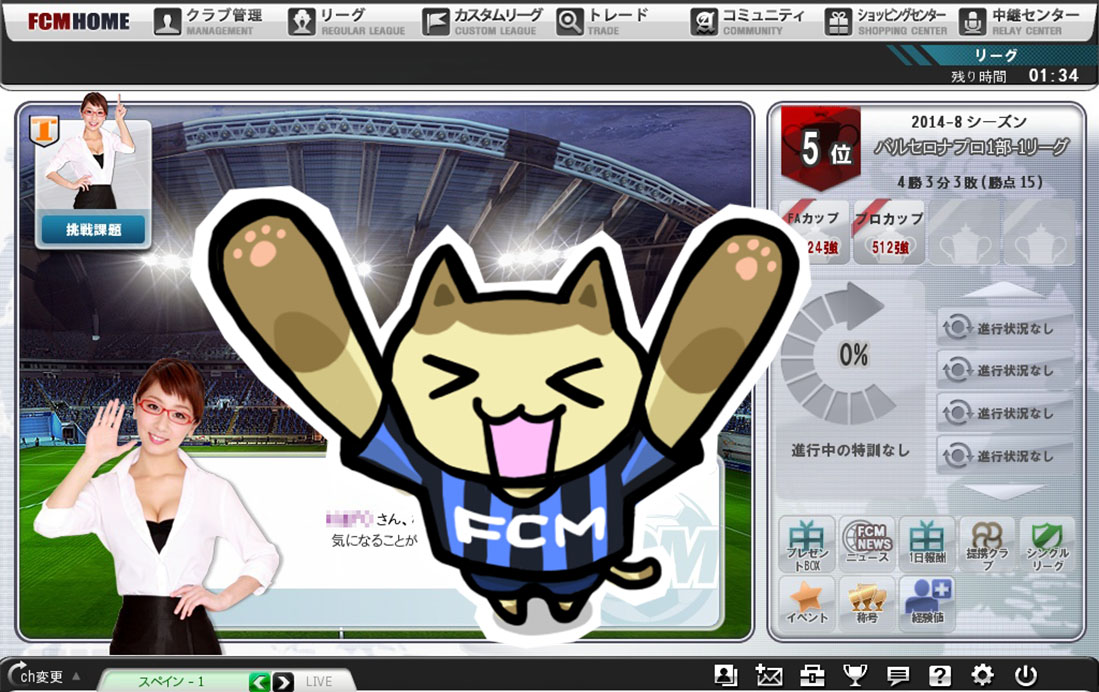The image size is (1099, 692).
Task: Open the help question mark icon
Action: pyautogui.click(x=939, y=675)
